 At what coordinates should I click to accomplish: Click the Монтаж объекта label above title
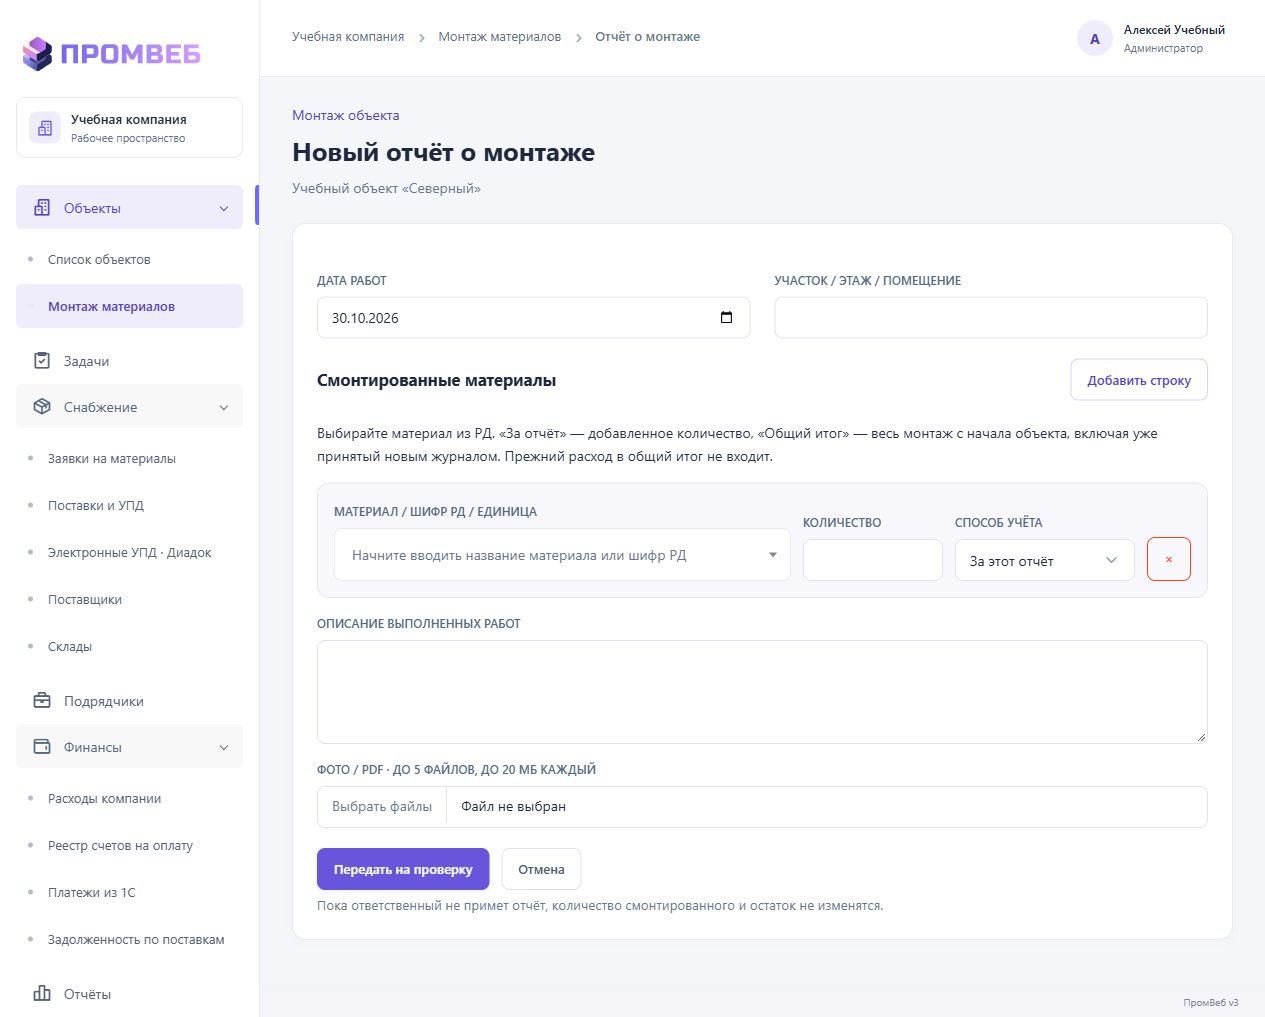click(x=346, y=115)
